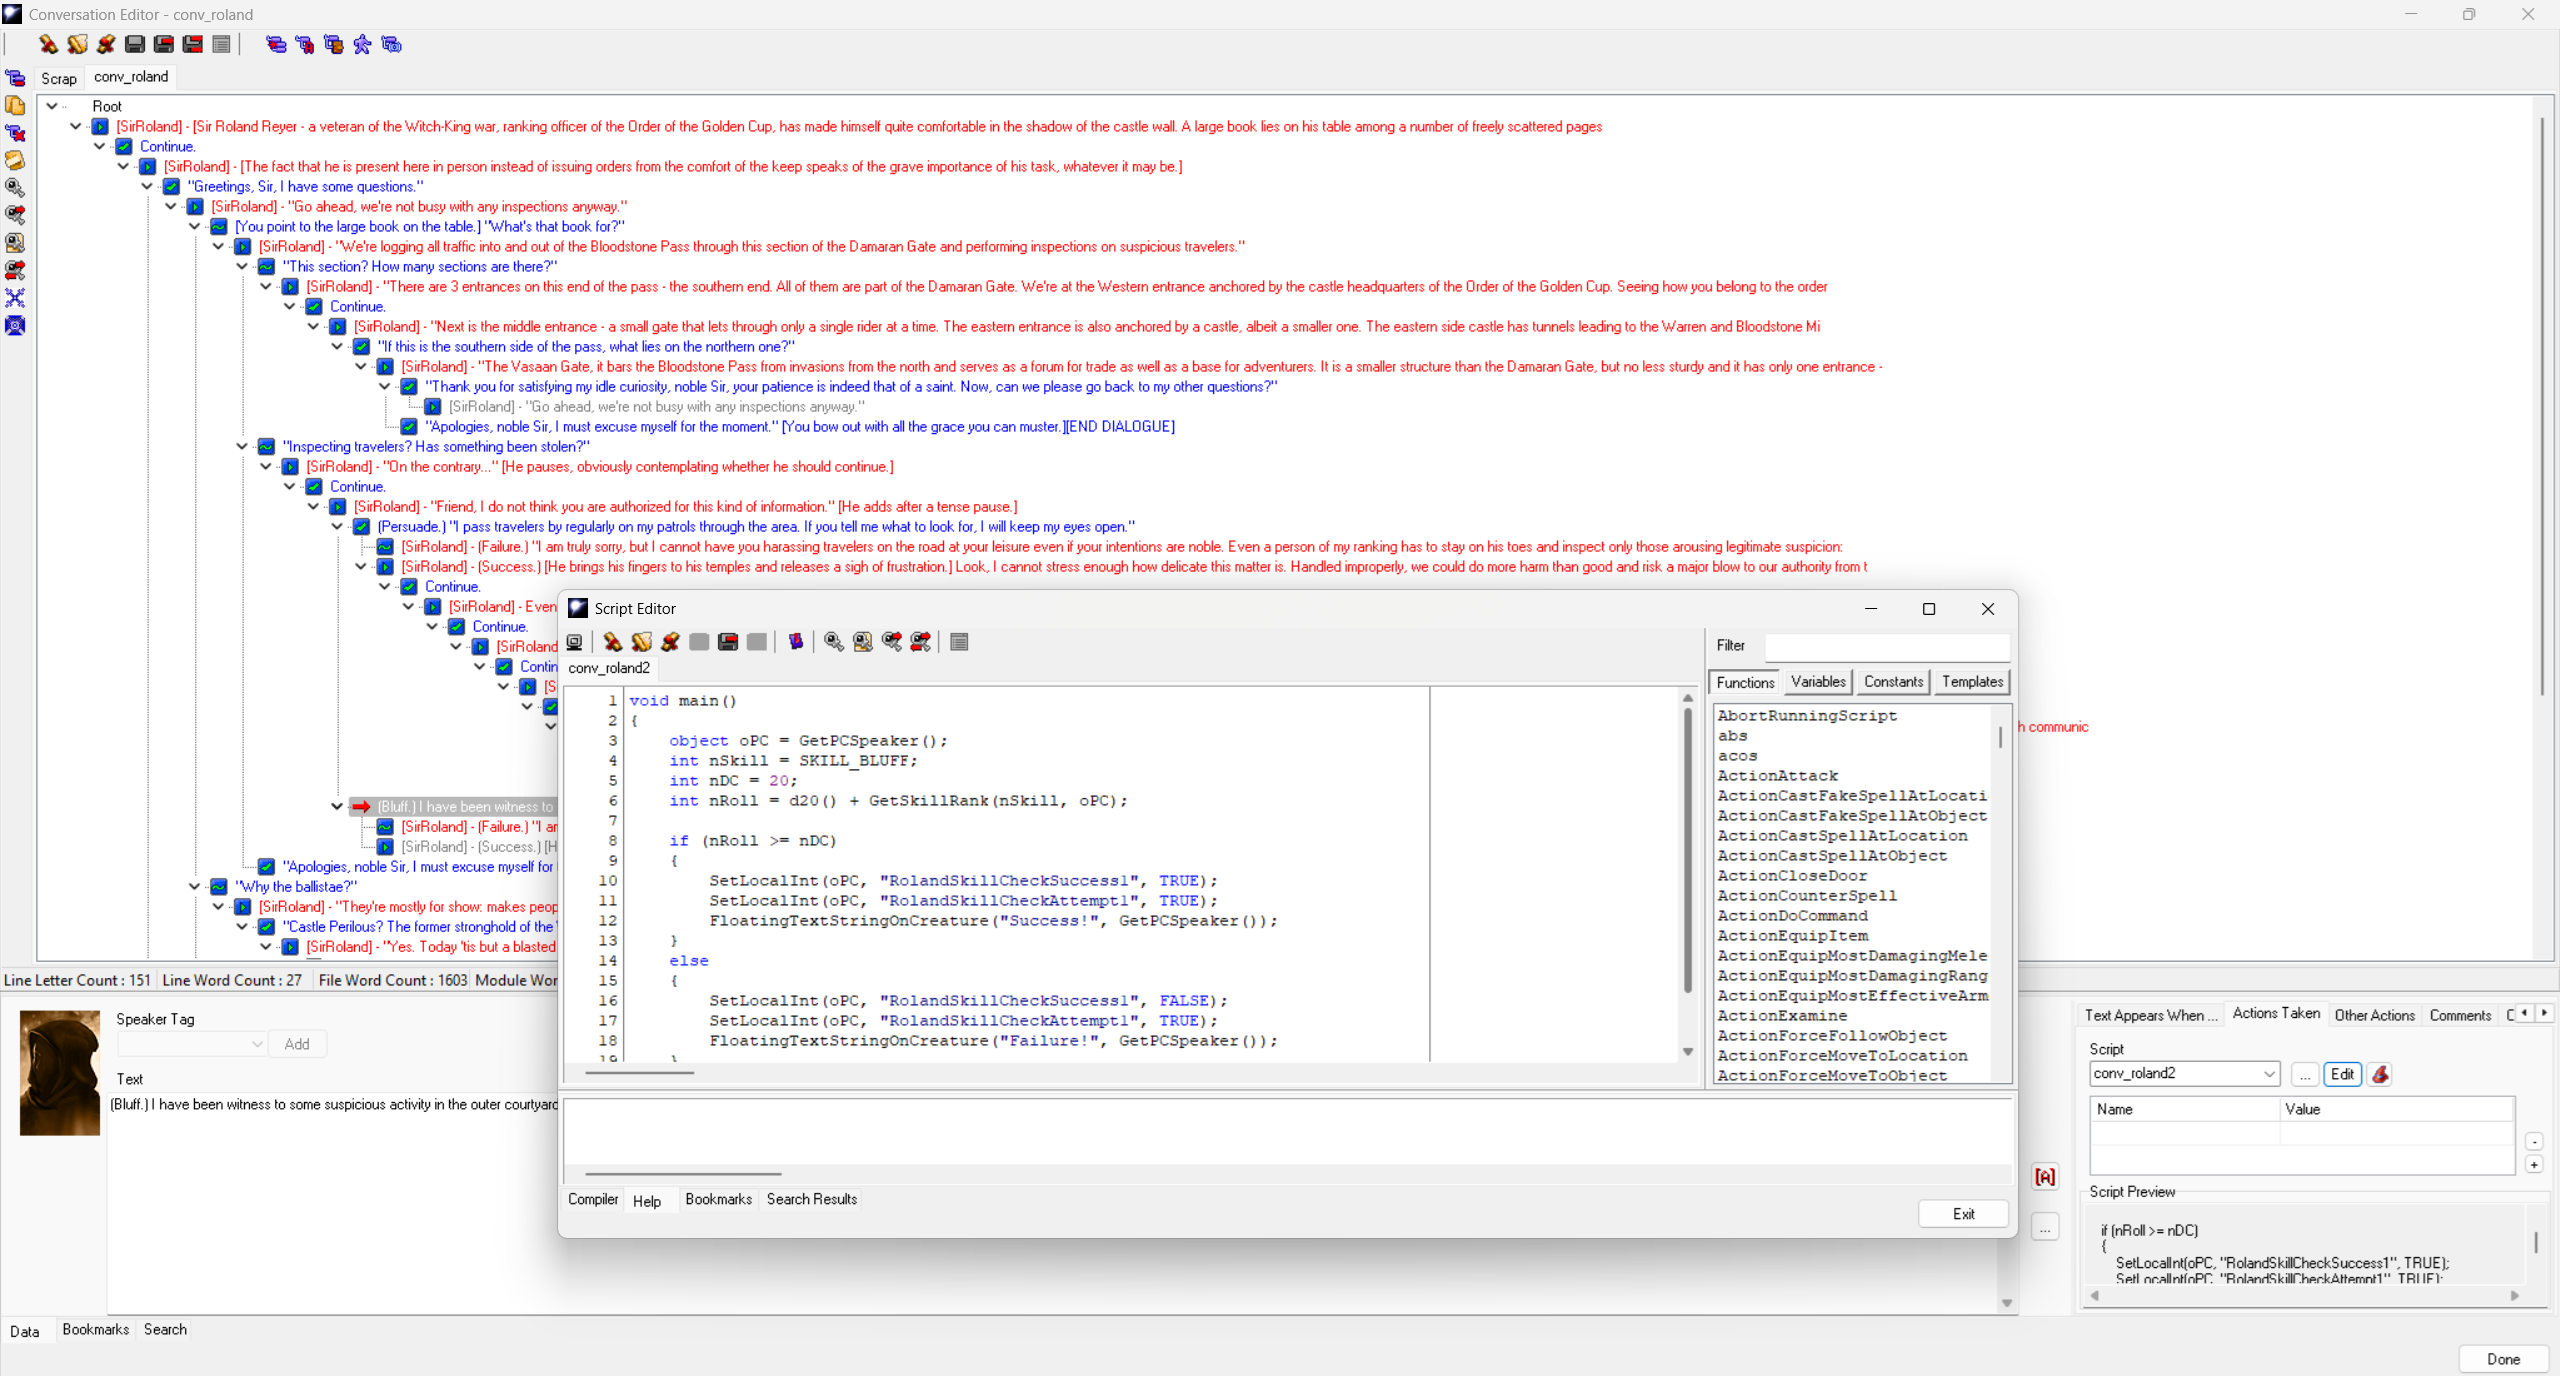Collapse the Root tree node
The width and height of the screenshot is (2560, 1376).
pyautogui.click(x=52, y=106)
